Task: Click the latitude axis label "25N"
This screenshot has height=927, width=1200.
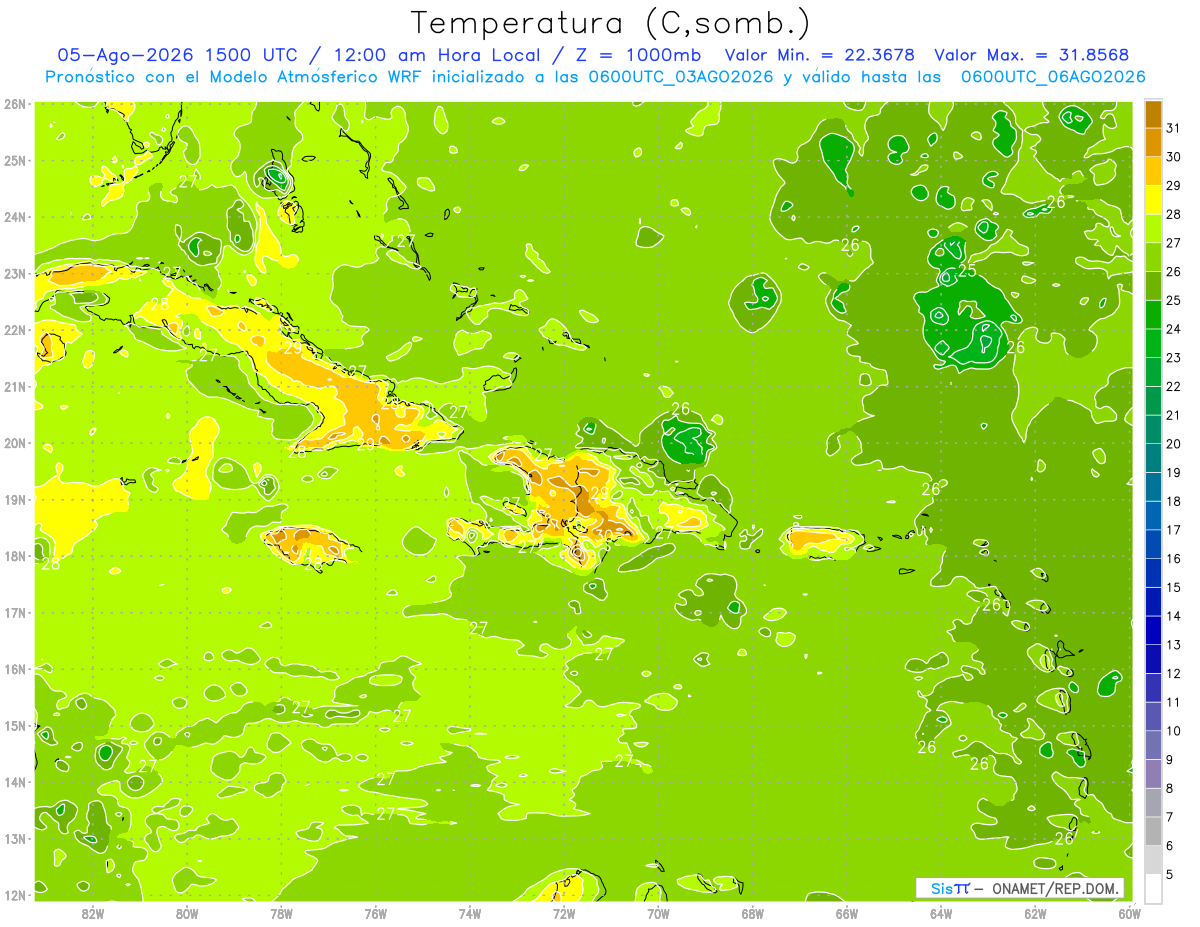Action: pos(14,160)
